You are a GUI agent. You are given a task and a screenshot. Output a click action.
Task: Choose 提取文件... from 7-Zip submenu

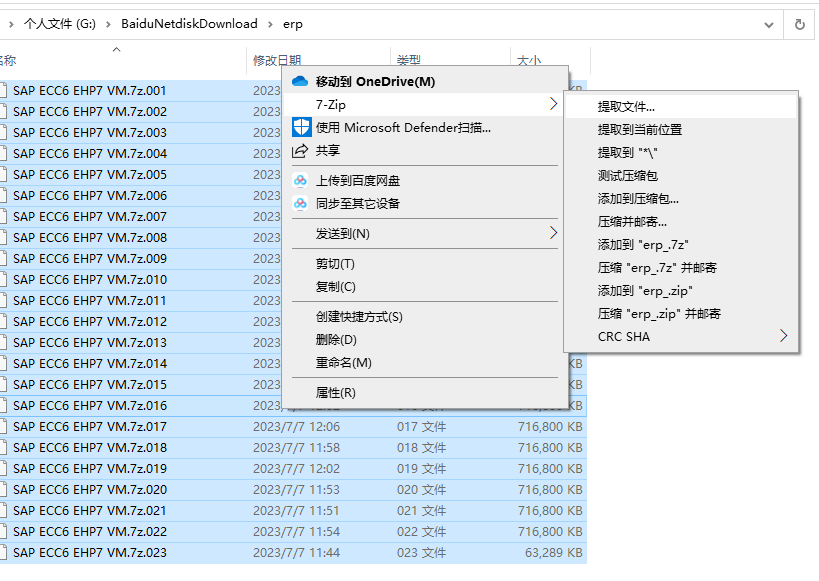[626, 106]
